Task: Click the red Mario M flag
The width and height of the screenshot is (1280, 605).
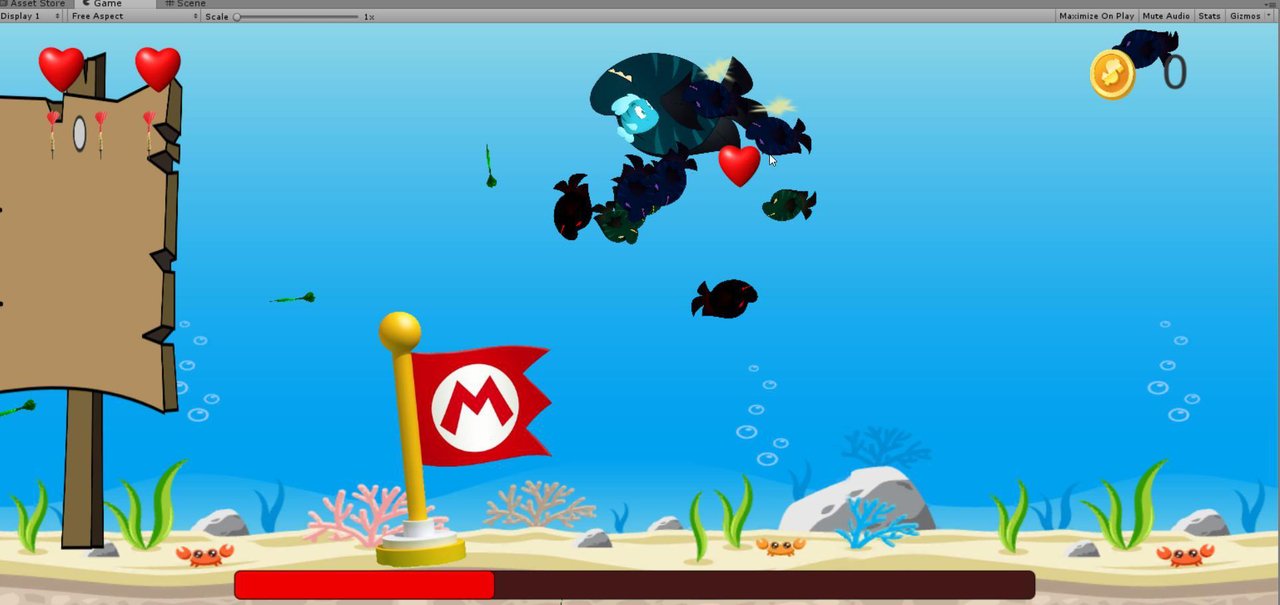Action: coord(480,406)
